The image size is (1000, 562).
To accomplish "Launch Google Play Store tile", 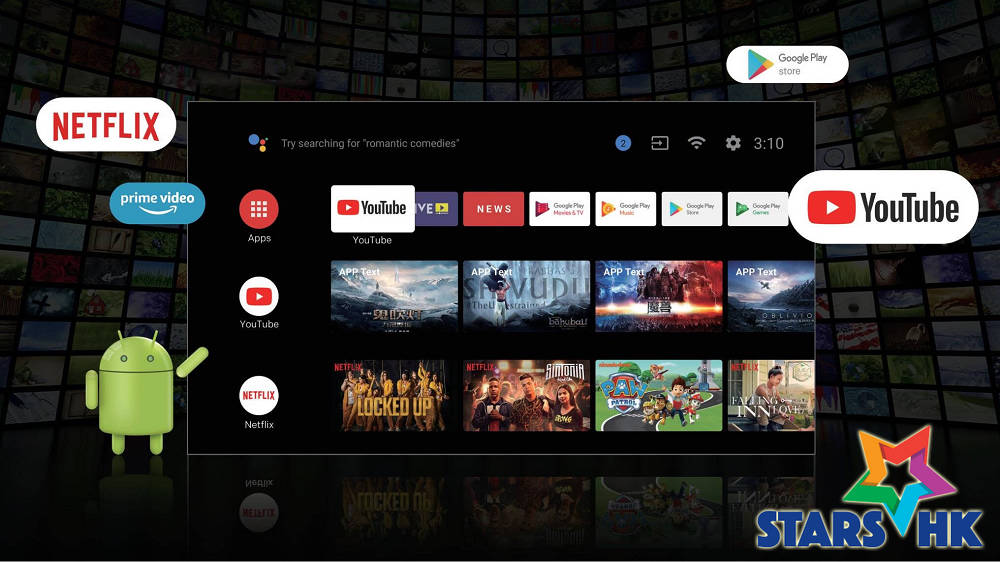I will (x=692, y=209).
